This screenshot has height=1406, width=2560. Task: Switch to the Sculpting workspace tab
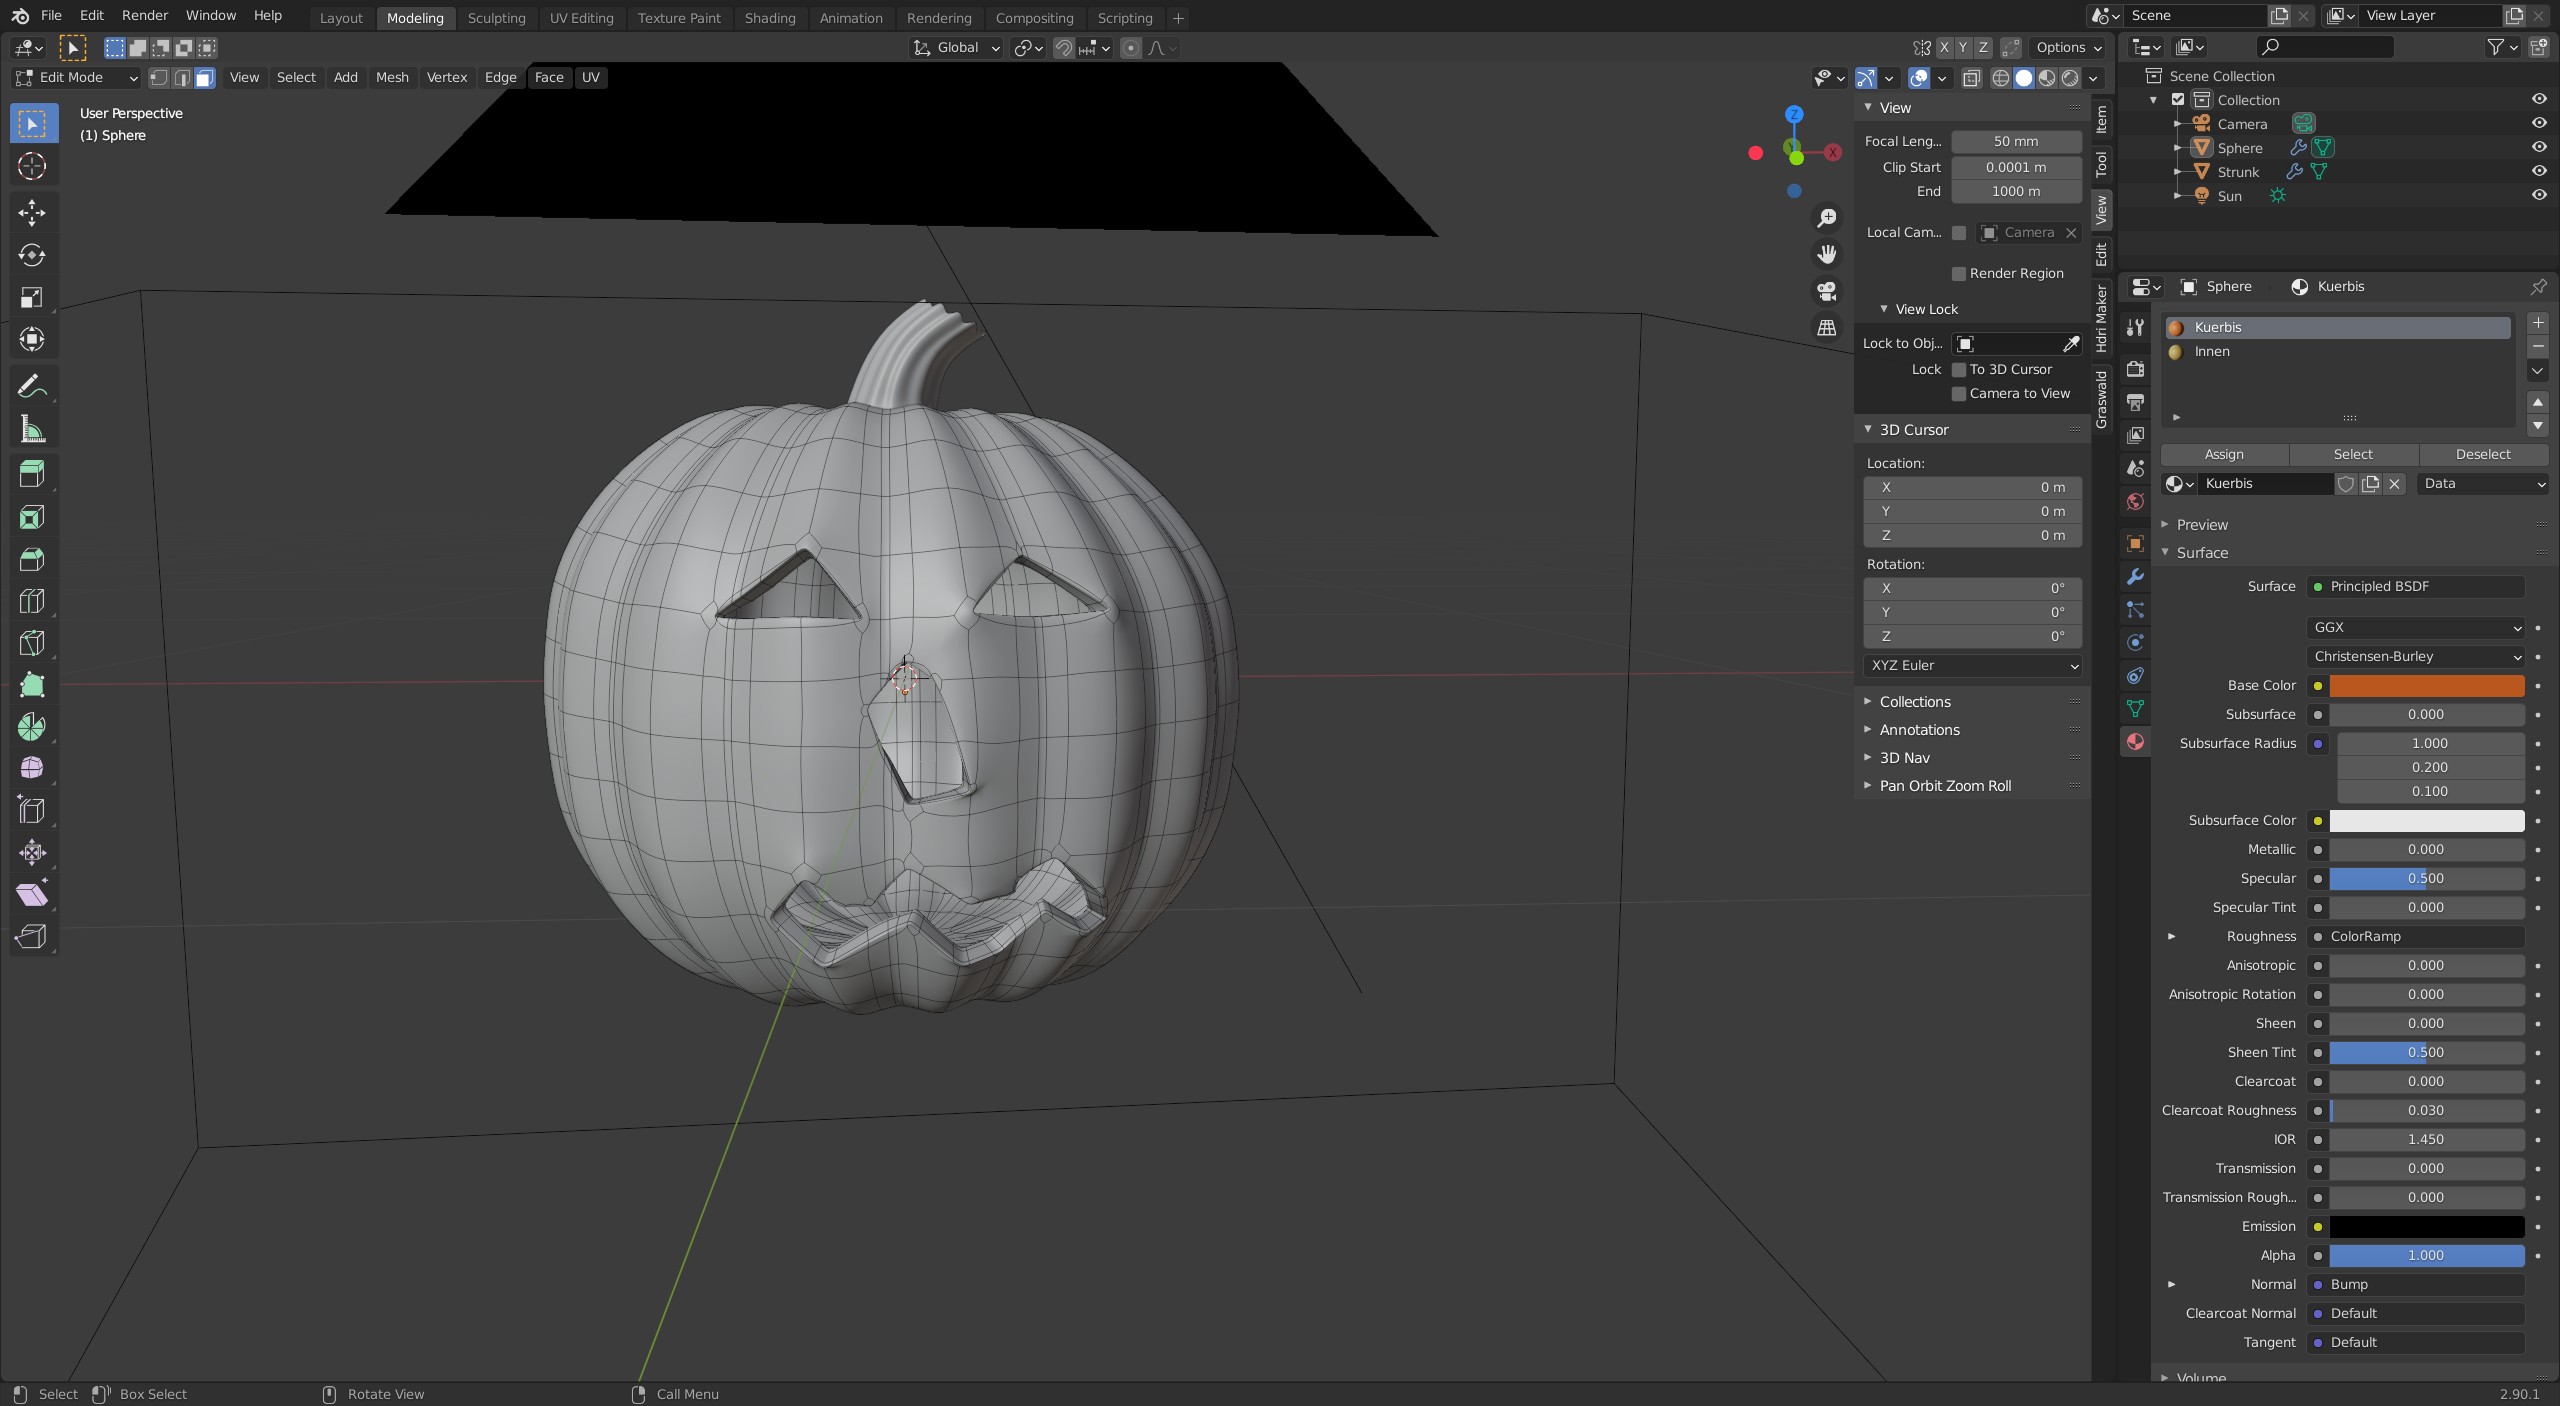(496, 18)
